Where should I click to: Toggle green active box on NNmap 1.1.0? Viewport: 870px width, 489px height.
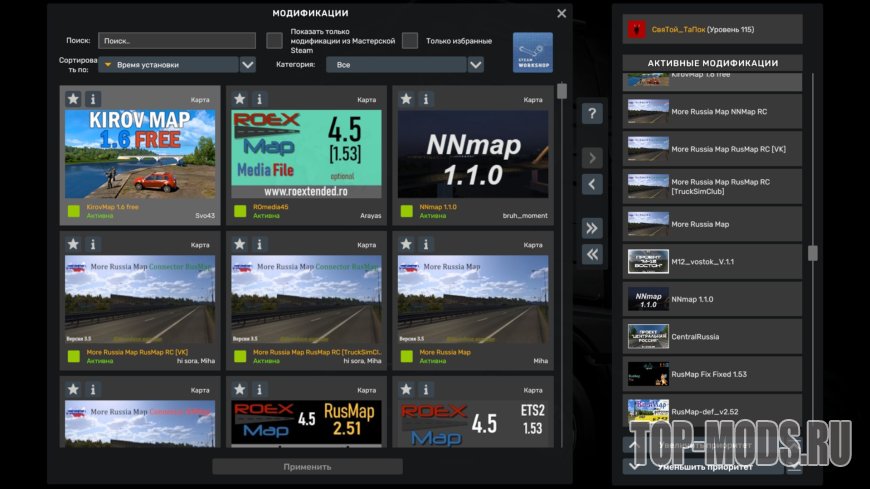(x=407, y=211)
